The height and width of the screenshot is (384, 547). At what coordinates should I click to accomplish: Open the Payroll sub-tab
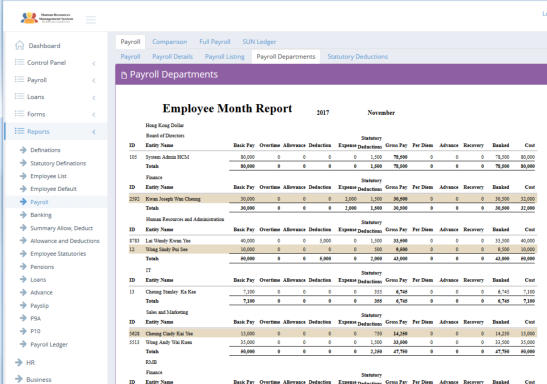click(x=130, y=57)
